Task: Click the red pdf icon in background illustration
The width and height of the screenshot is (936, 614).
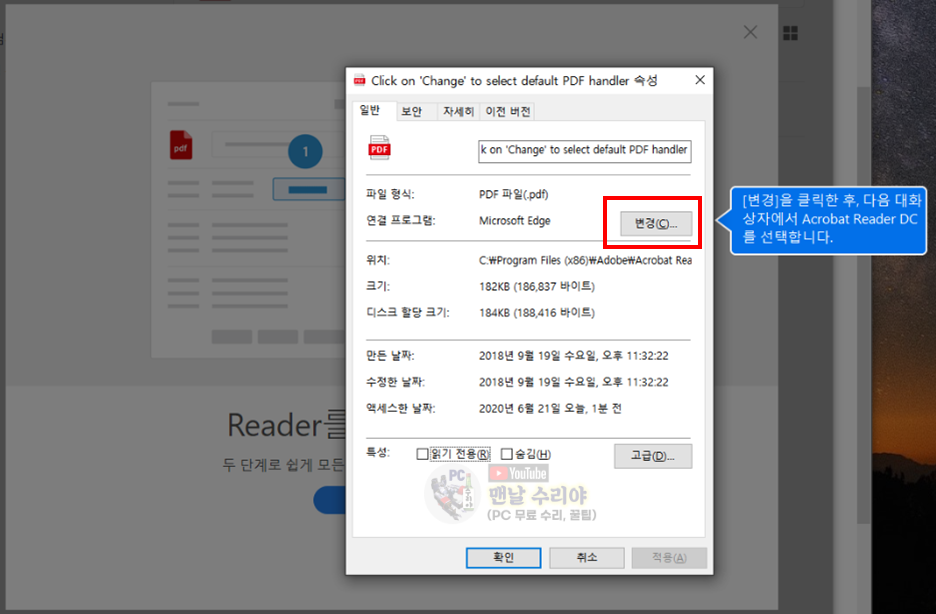Action: tap(181, 145)
